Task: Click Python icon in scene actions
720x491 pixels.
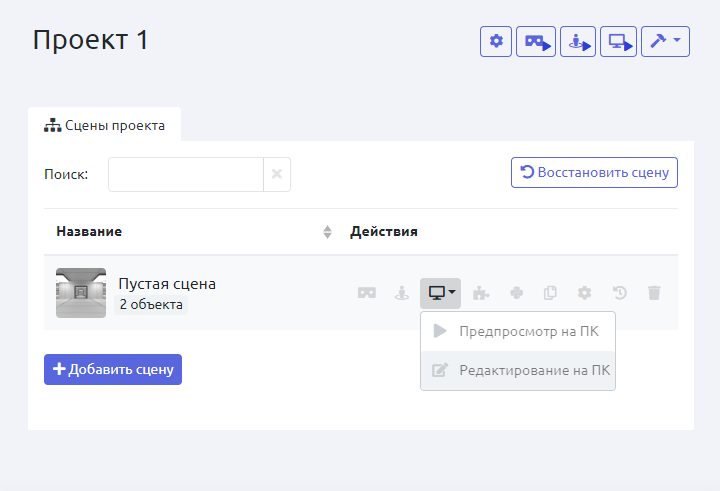Action: coord(516,293)
